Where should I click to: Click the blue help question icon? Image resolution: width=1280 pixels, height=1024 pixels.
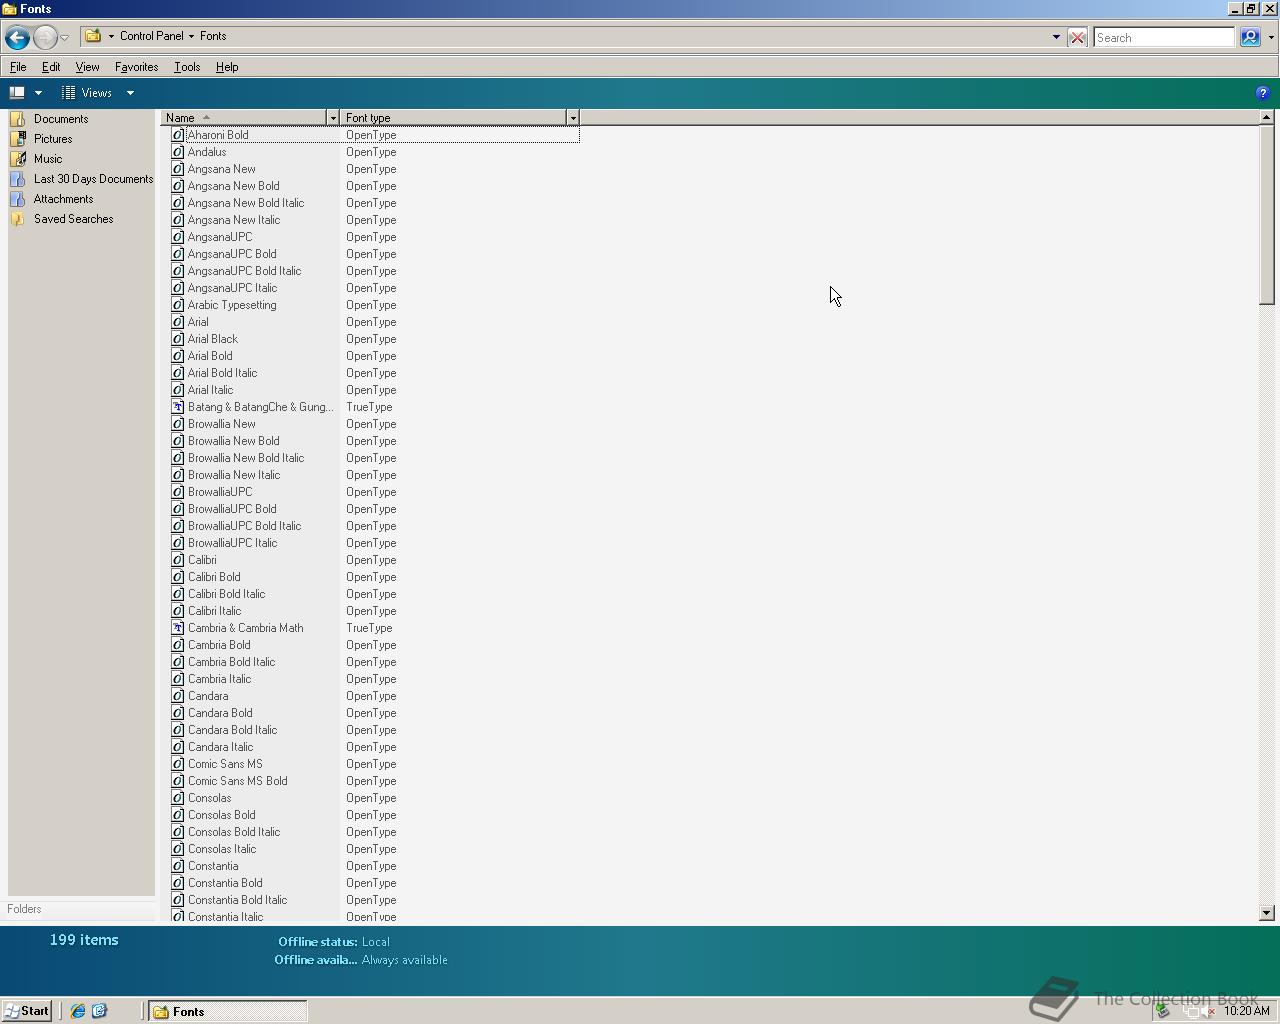1262,93
